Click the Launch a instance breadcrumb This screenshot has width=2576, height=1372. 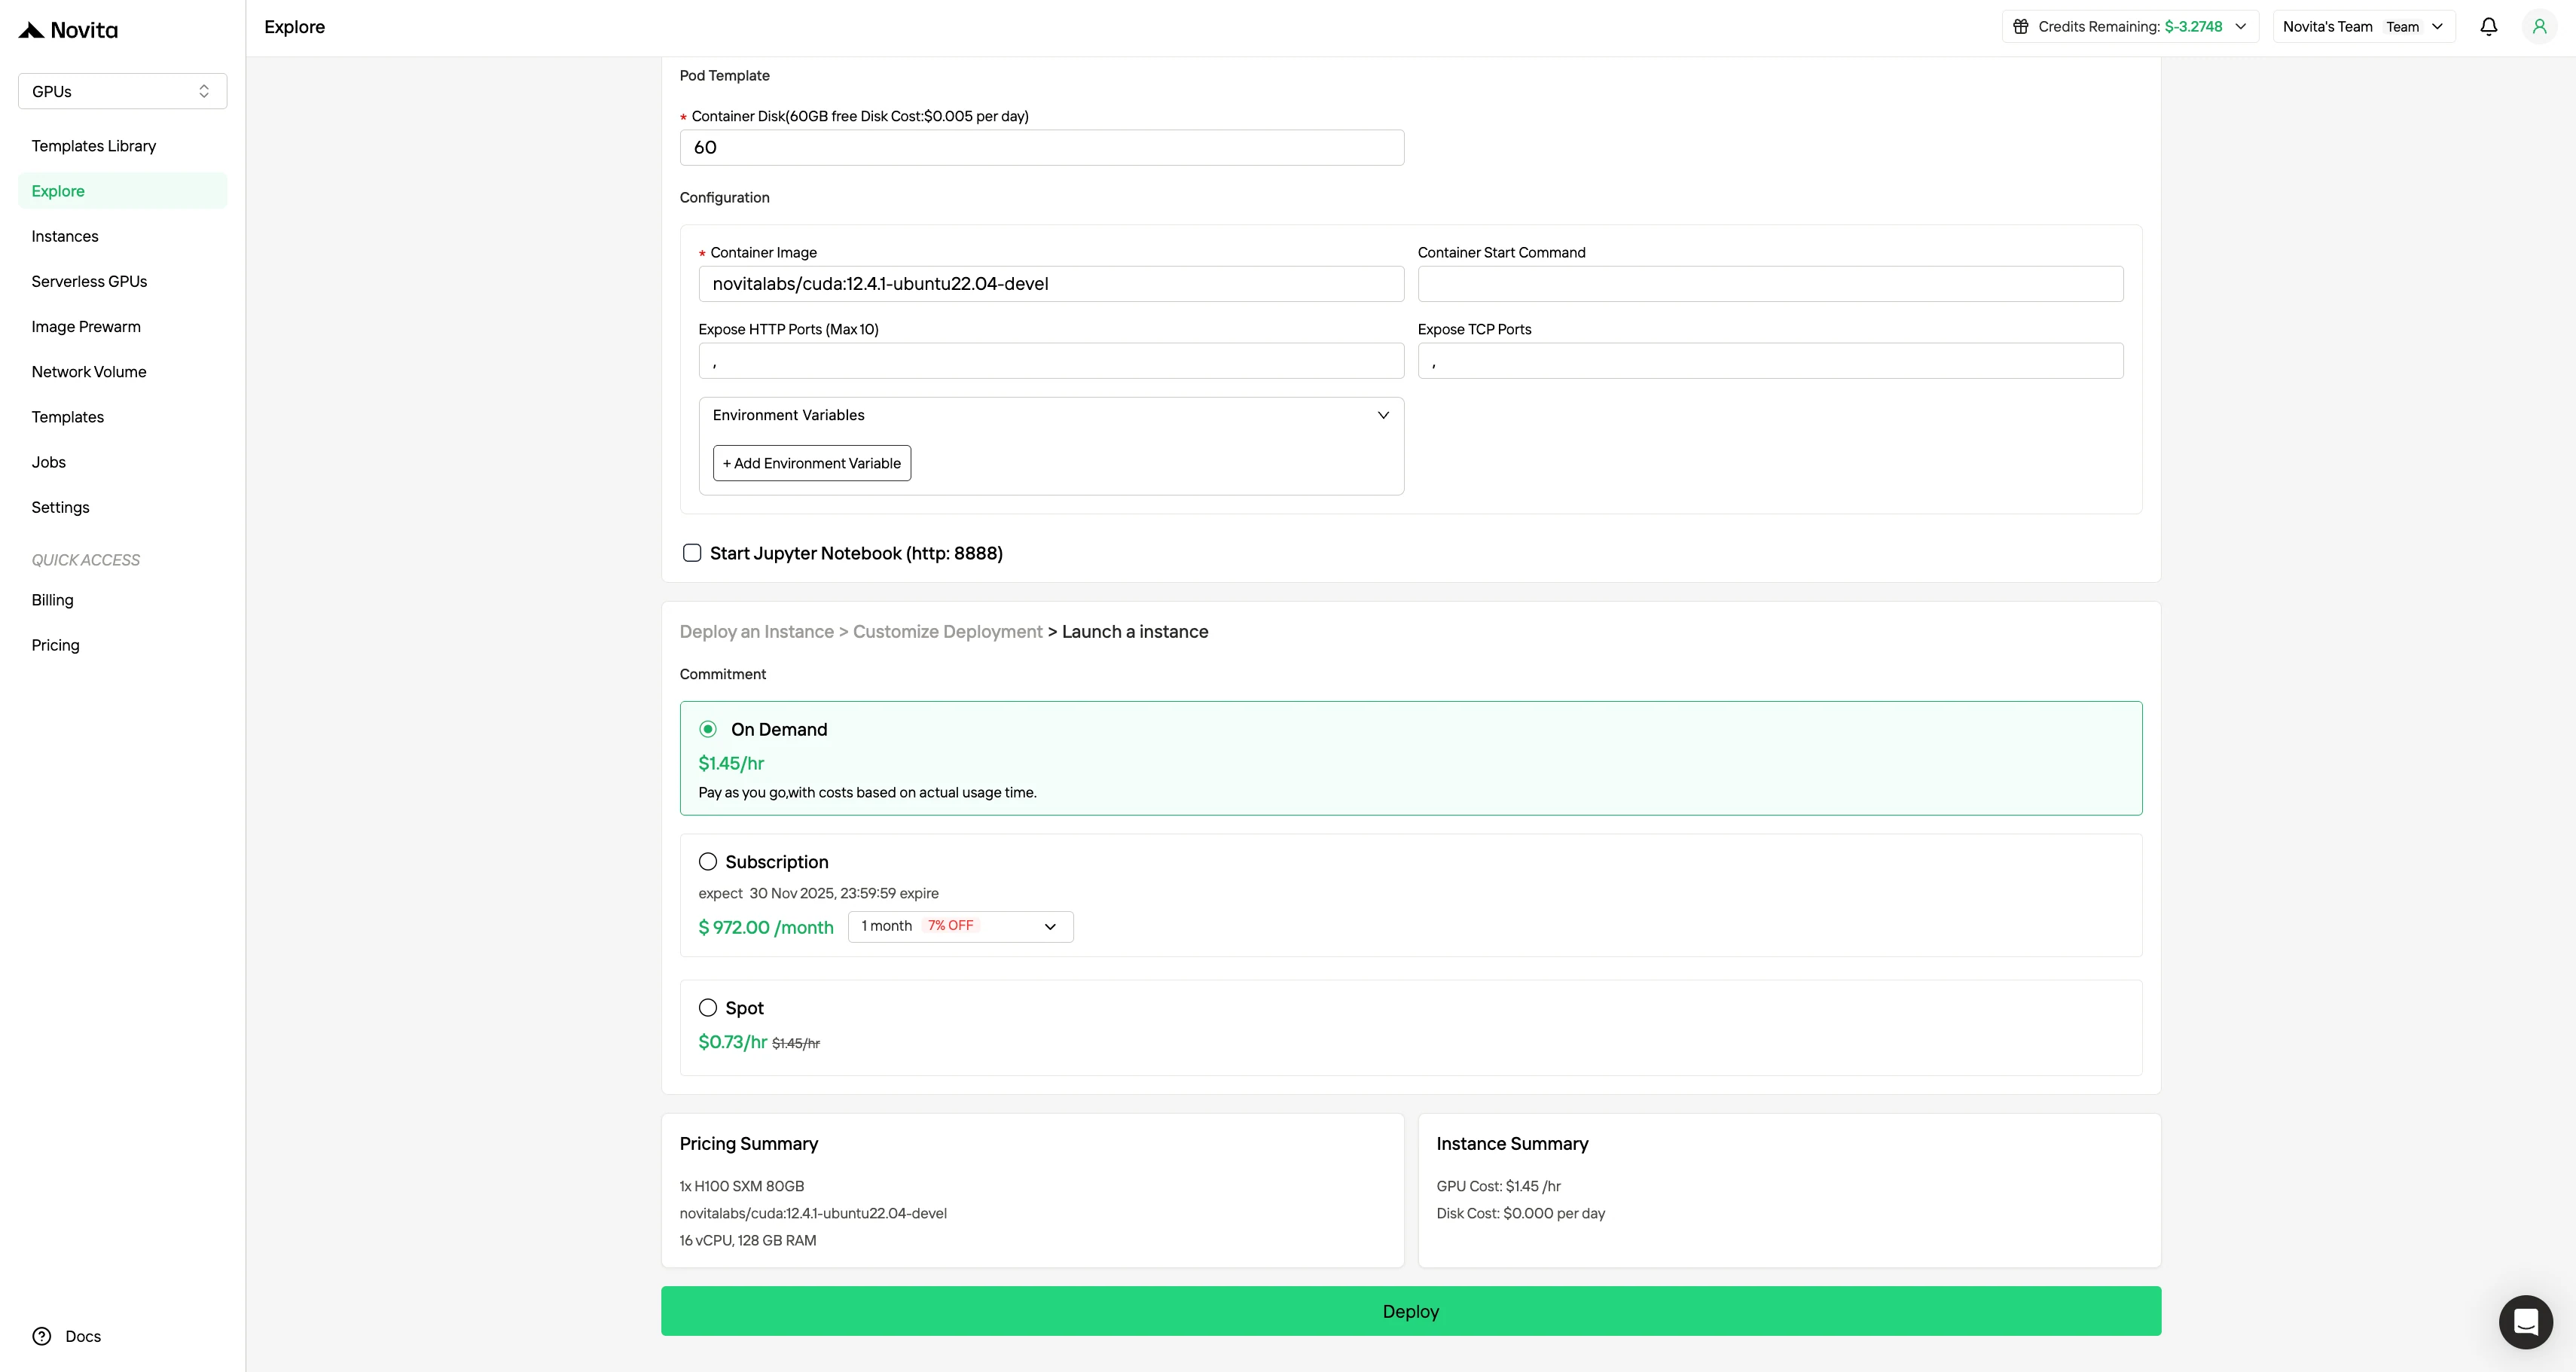click(x=1135, y=632)
